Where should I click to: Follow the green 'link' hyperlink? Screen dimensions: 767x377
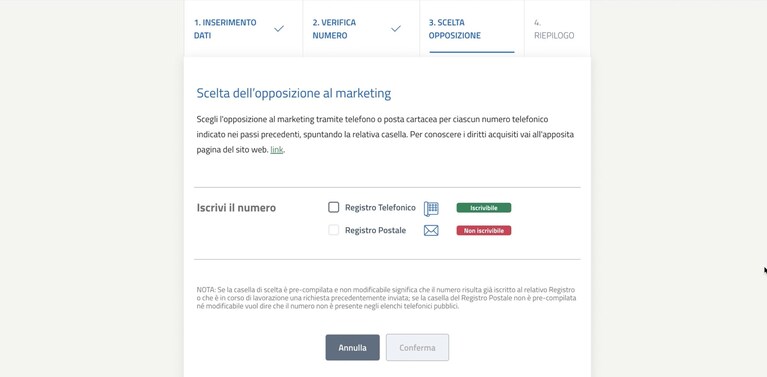point(276,150)
